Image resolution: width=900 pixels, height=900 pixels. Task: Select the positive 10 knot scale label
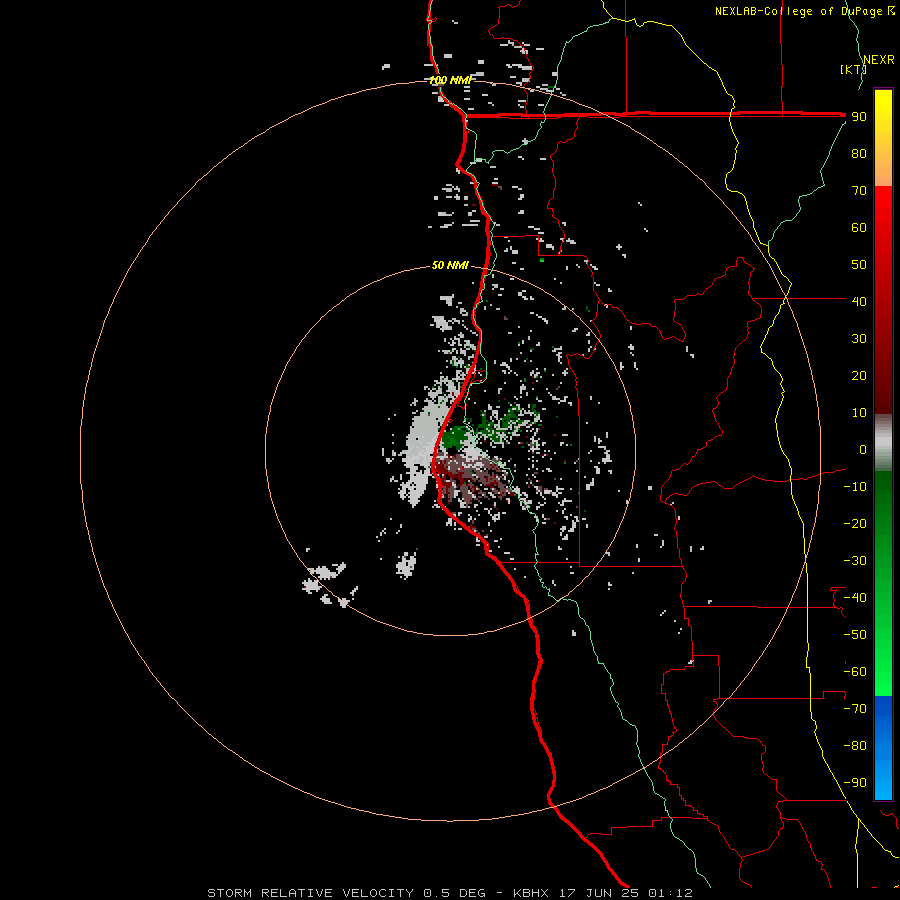(859, 413)
